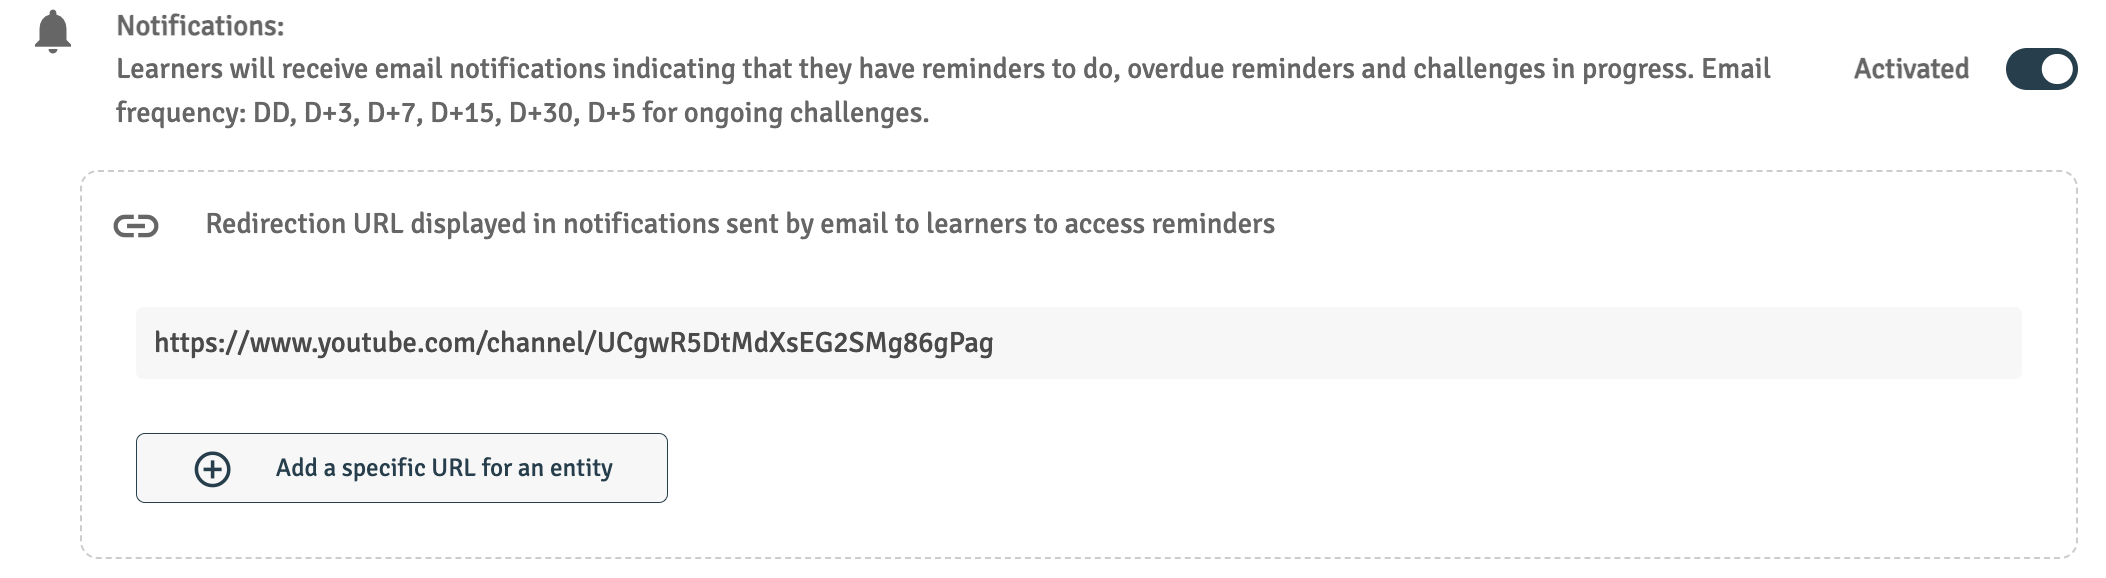Click the plus circle icon

(x=212, y=469)
